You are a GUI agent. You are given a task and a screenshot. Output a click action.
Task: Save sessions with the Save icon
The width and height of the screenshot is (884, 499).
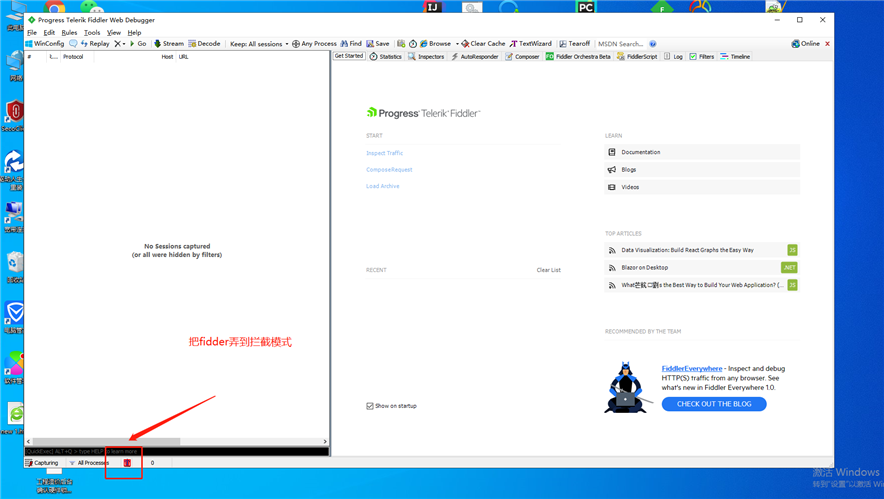tap(378, 43)
